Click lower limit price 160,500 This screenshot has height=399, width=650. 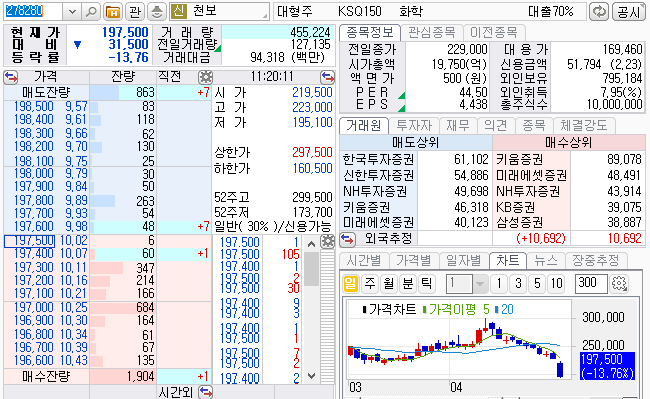[312, 169]
